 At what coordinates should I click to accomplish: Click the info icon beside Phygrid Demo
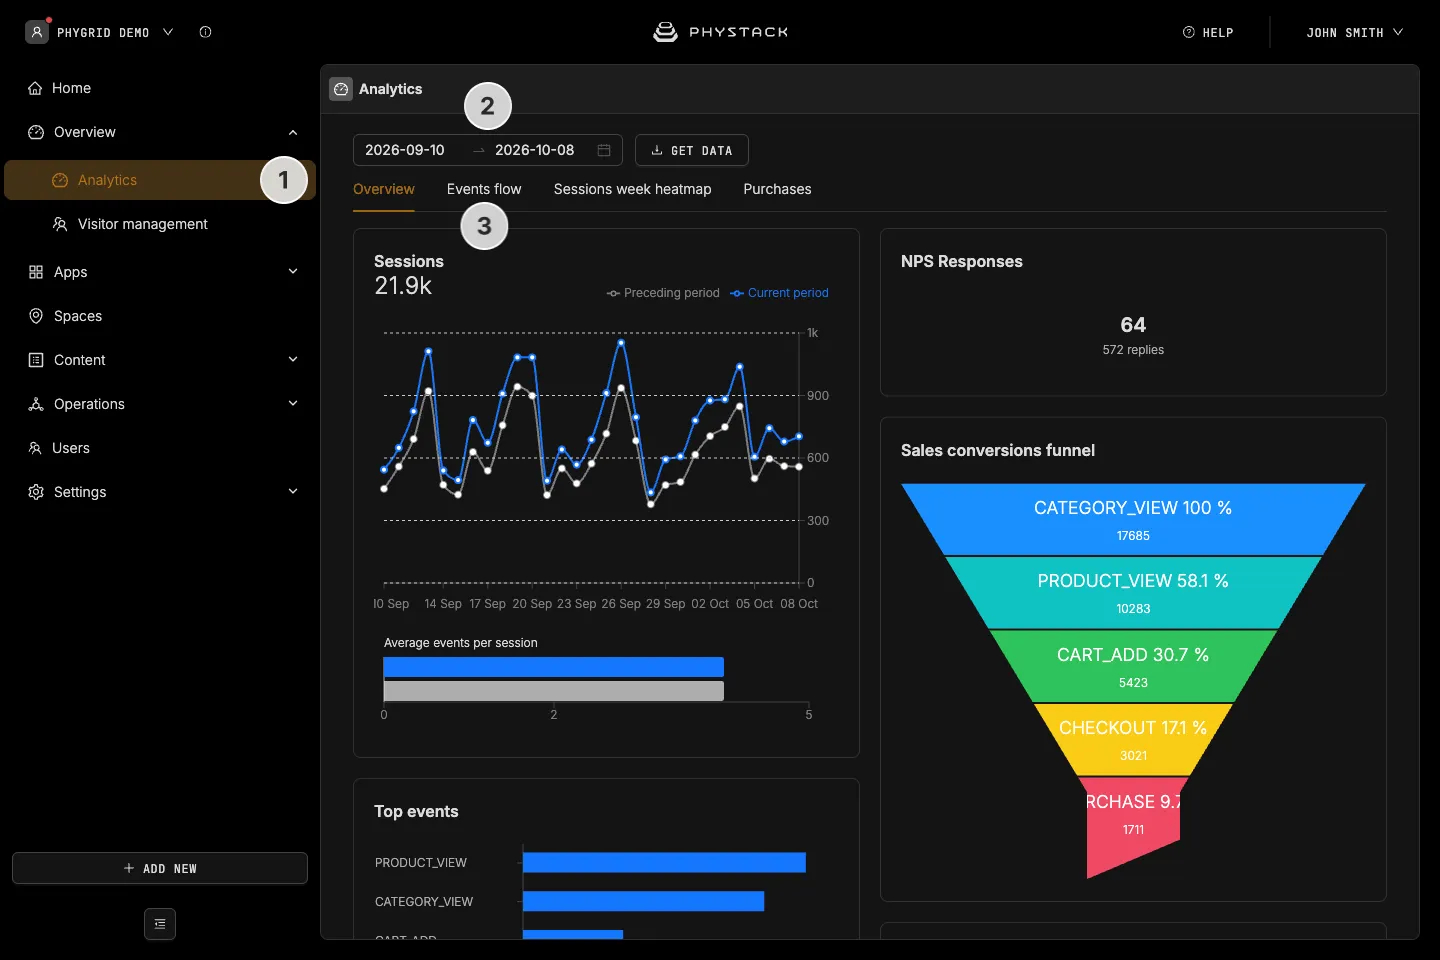[205, 32]
